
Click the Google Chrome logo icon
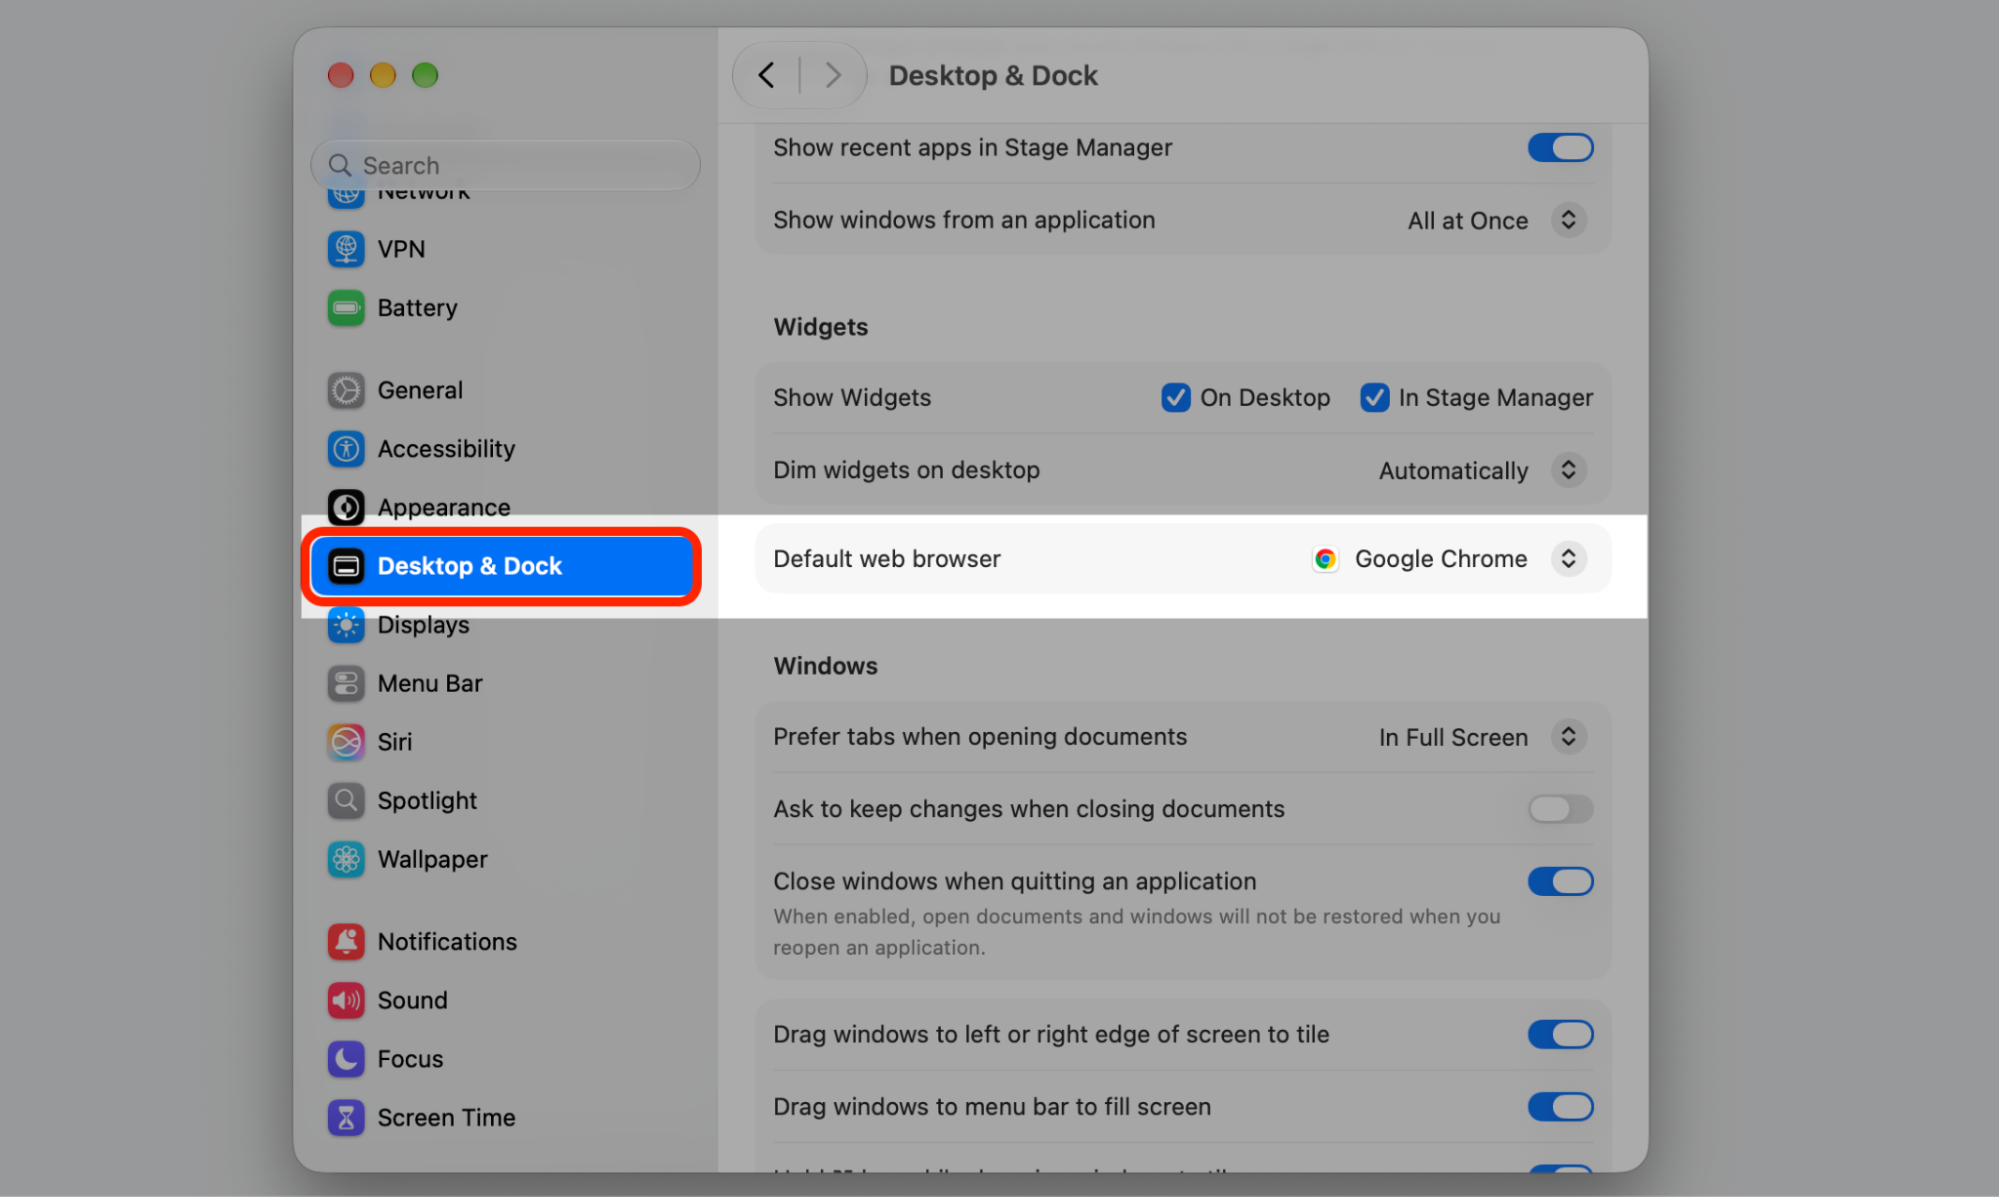1325,559
